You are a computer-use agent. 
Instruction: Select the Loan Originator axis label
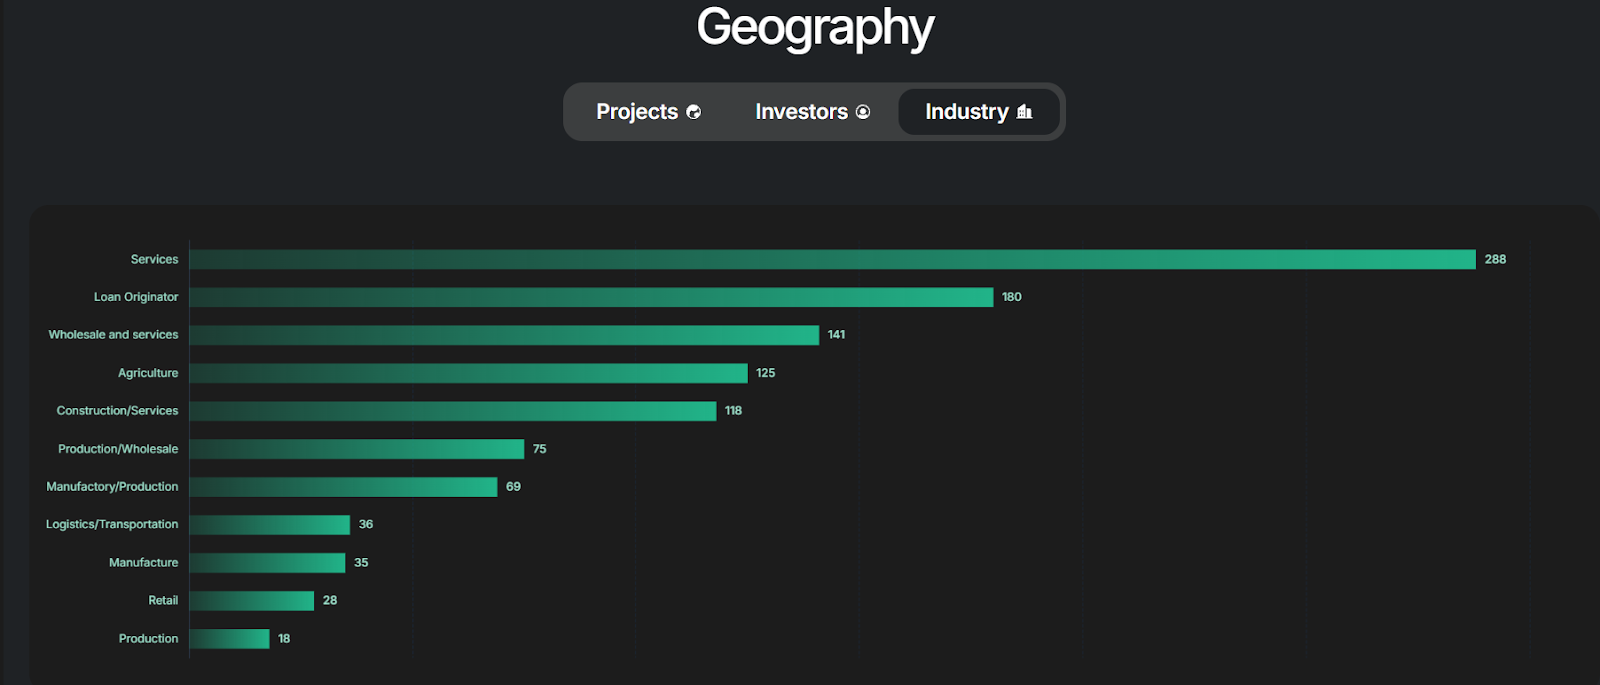click(x=135, y=296)
